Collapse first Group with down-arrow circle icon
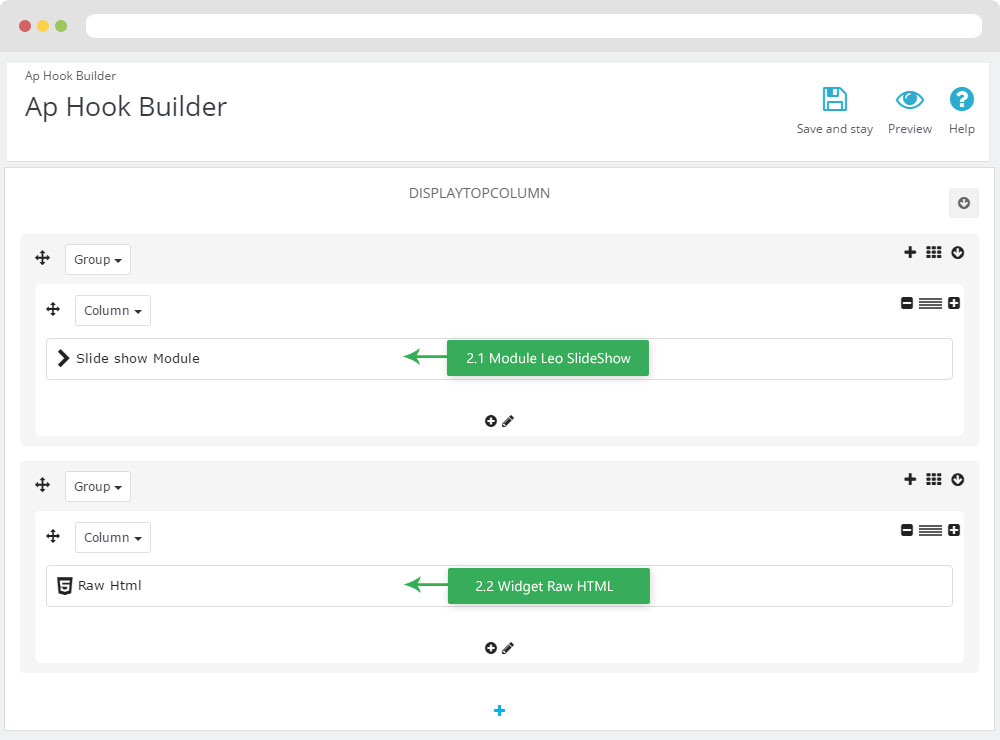This screenshot has width=1000, height=740. pos(957,253)
